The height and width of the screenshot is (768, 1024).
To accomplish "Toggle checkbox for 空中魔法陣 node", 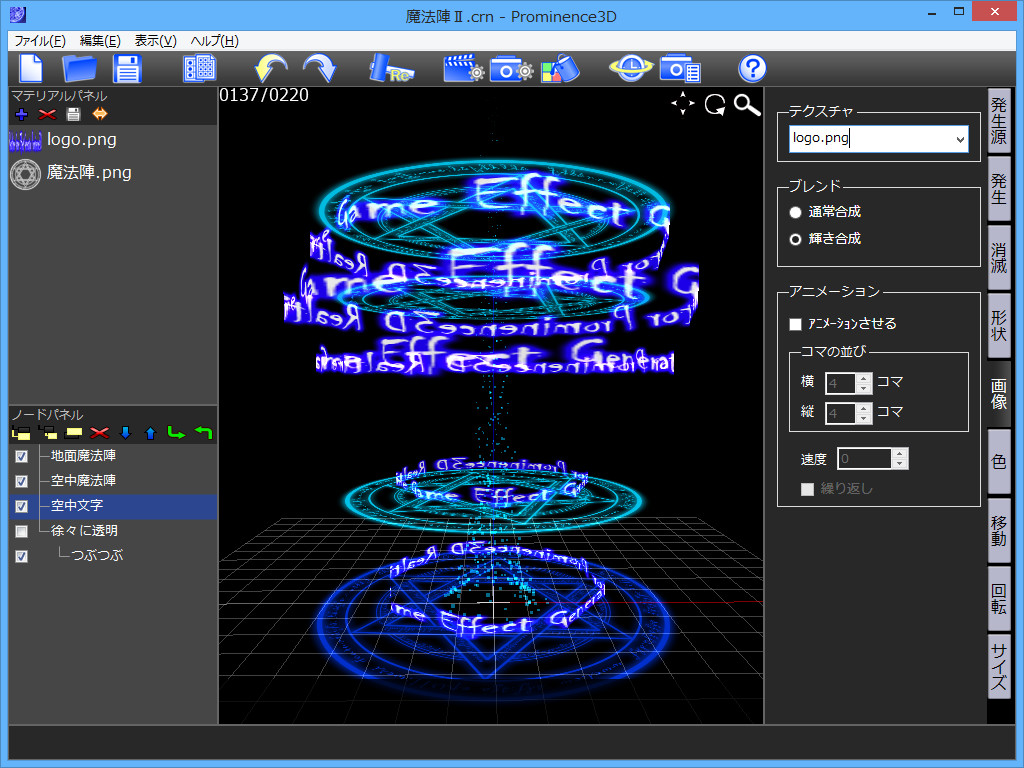I will 22,481.
